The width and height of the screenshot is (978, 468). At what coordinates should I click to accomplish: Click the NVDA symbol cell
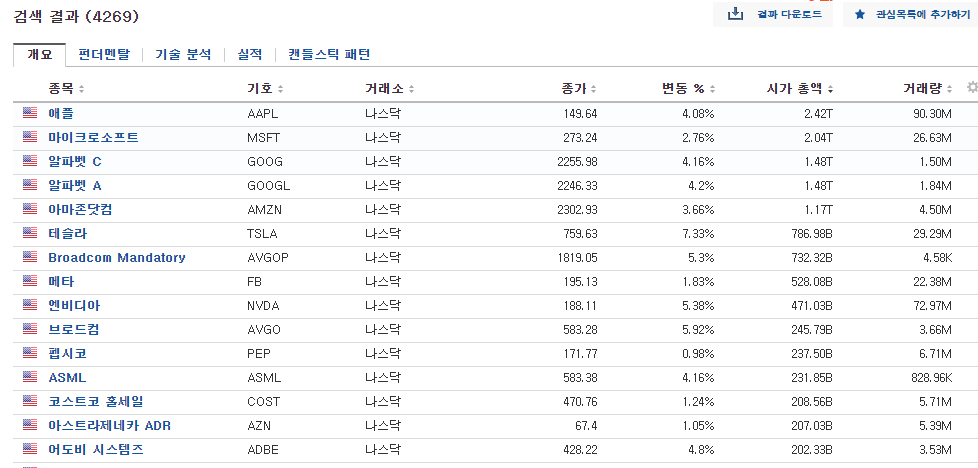click(x=263, y=306)
